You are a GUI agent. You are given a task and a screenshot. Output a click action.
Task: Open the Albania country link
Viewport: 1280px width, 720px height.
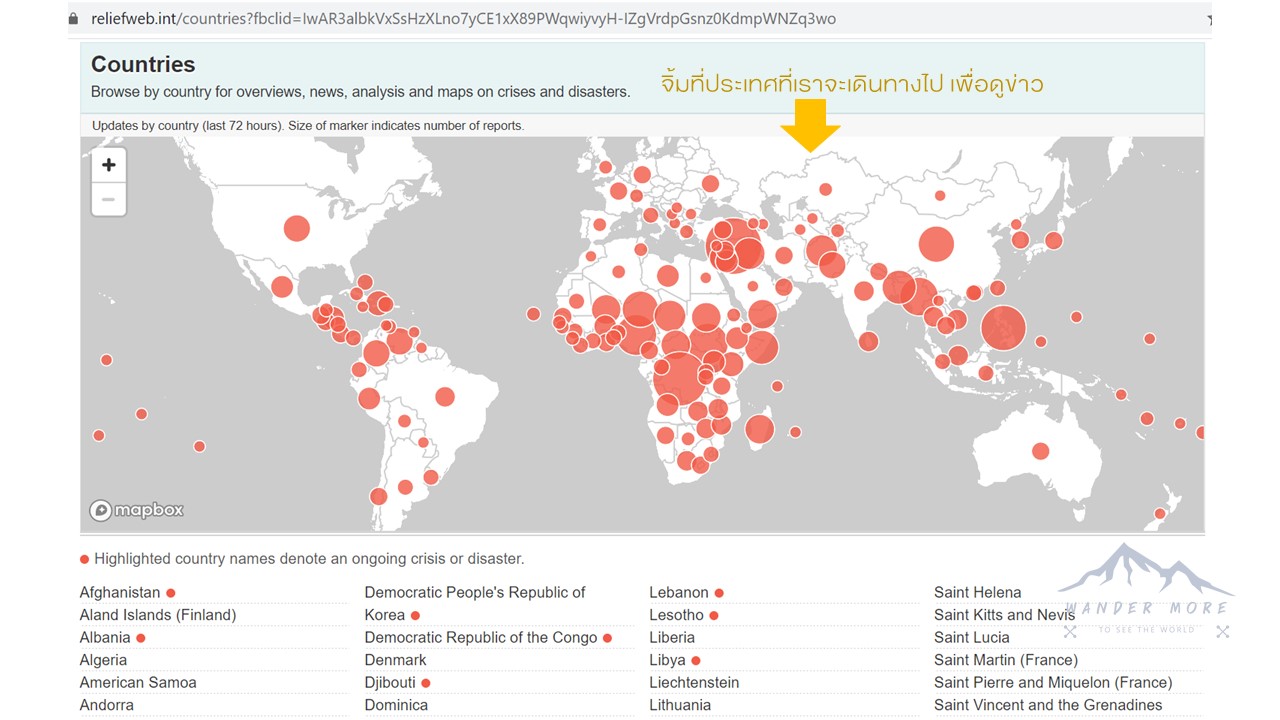point(105,637)
